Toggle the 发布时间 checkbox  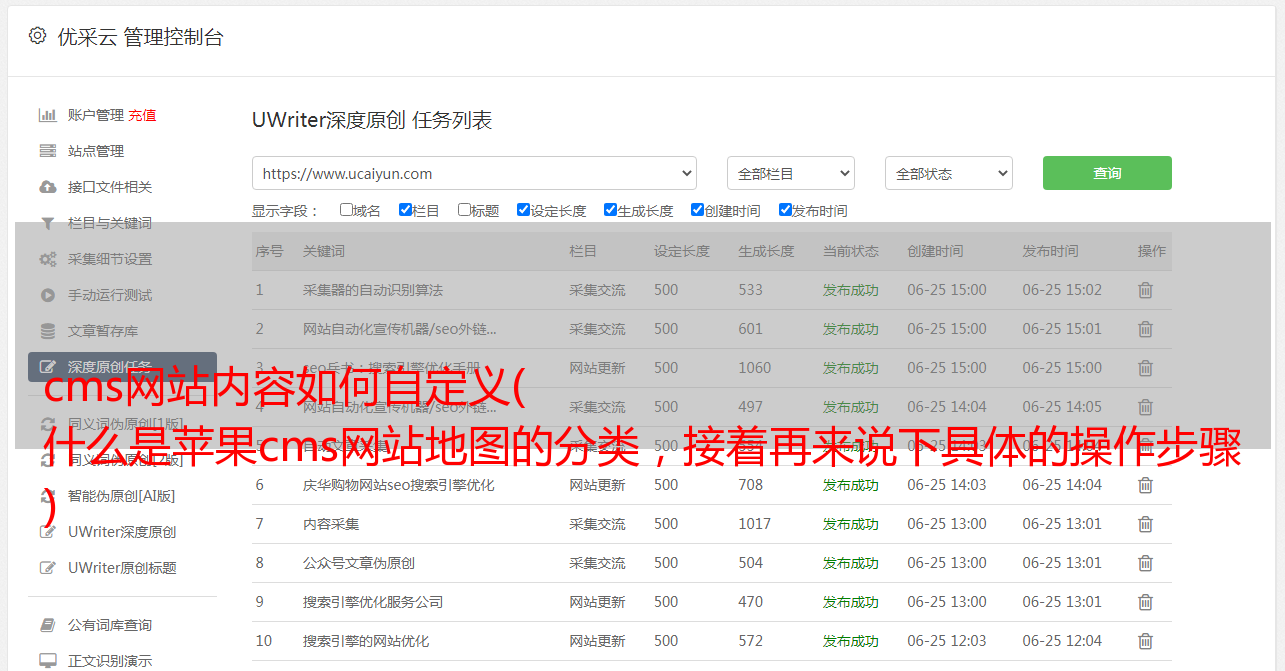tap(785, 210)
